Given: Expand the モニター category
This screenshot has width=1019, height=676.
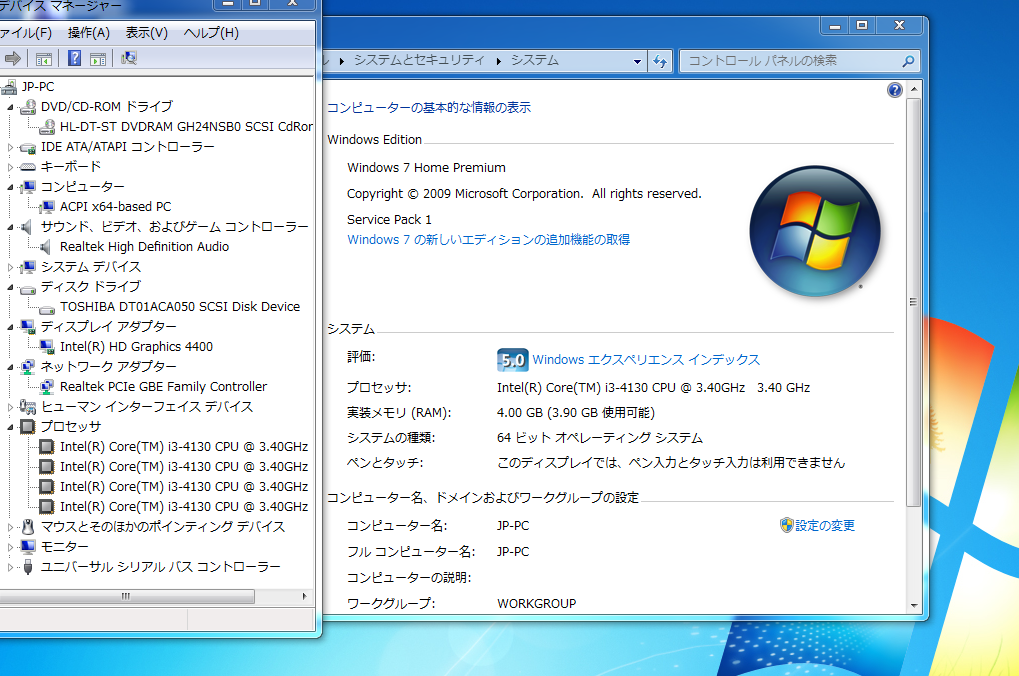Looking at the screenshot, I should point(8,546).
